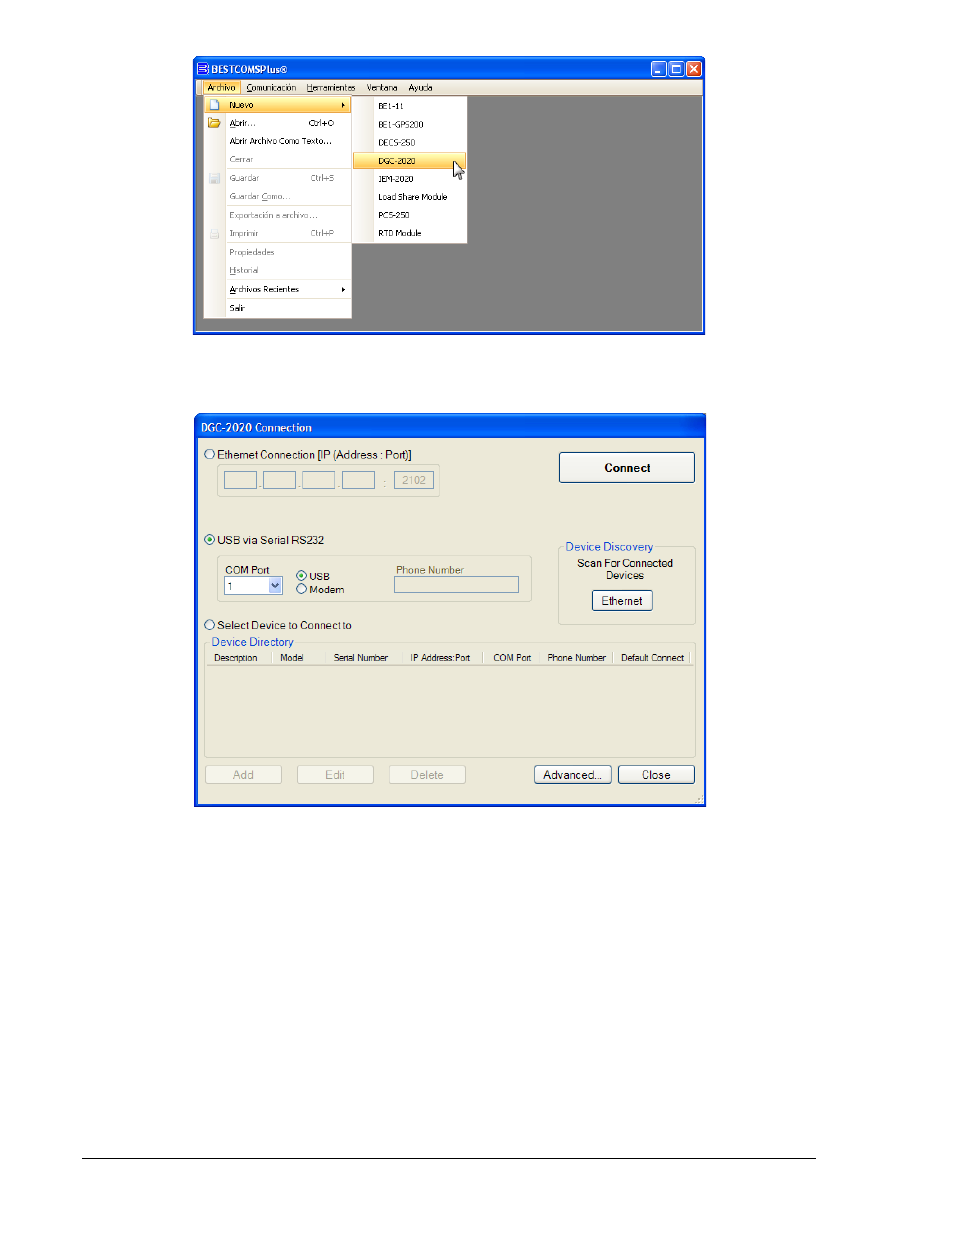Open the Ayuda menu
This screenshot has height=1235, width=954.
(x=420, y=88)
